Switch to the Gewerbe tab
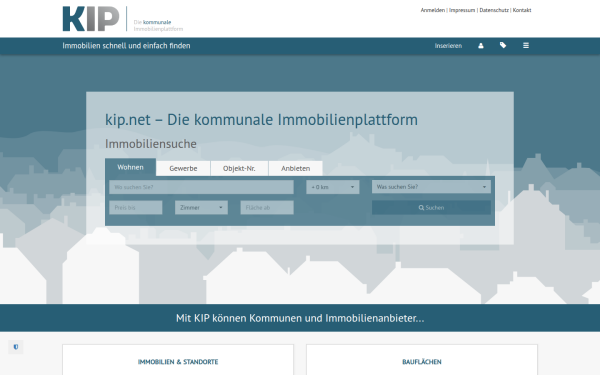Screen dimensions: 600x375 [183, 168]
